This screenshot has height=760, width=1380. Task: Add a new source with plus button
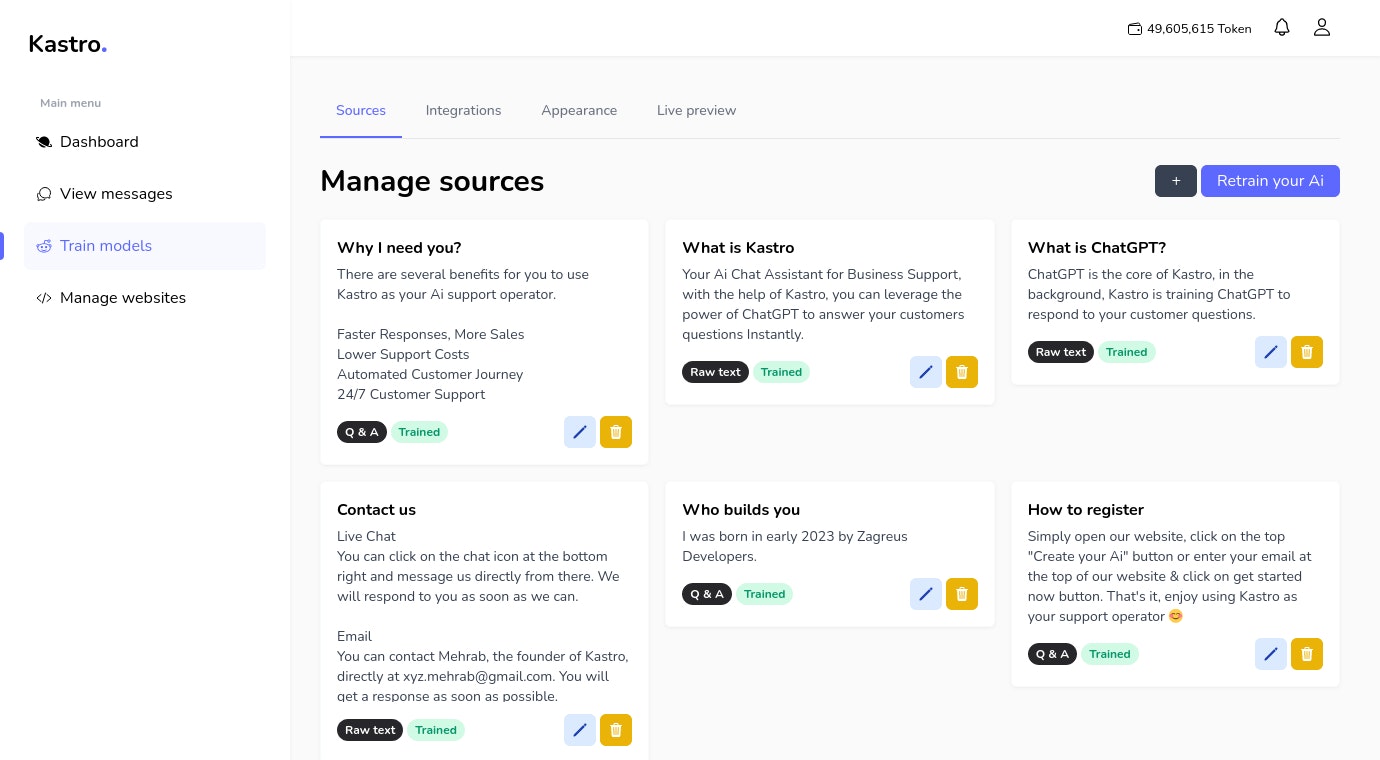coord(1176,181)
